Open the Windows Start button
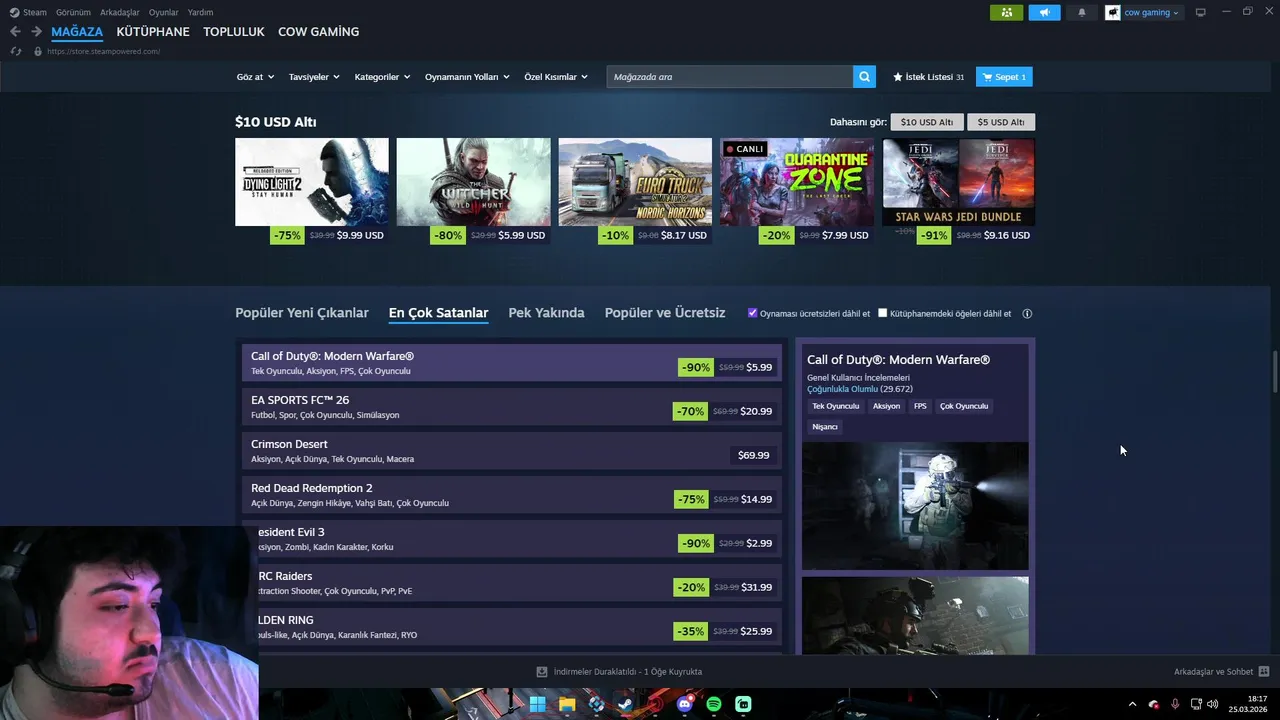This screenshot has width=1280, height=720. (x=537, y=704)
